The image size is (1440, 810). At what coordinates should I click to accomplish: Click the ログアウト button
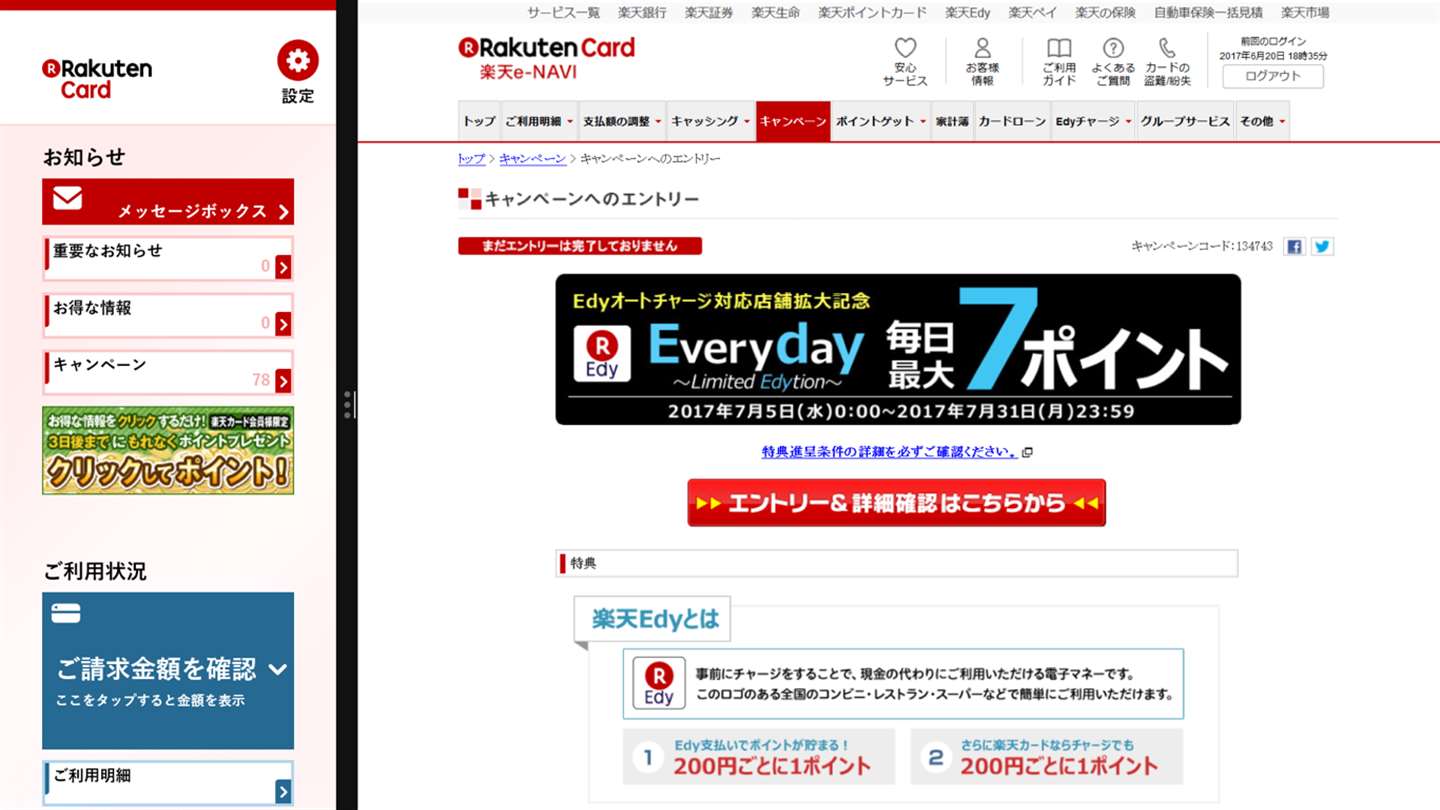tap(1273, 76)
